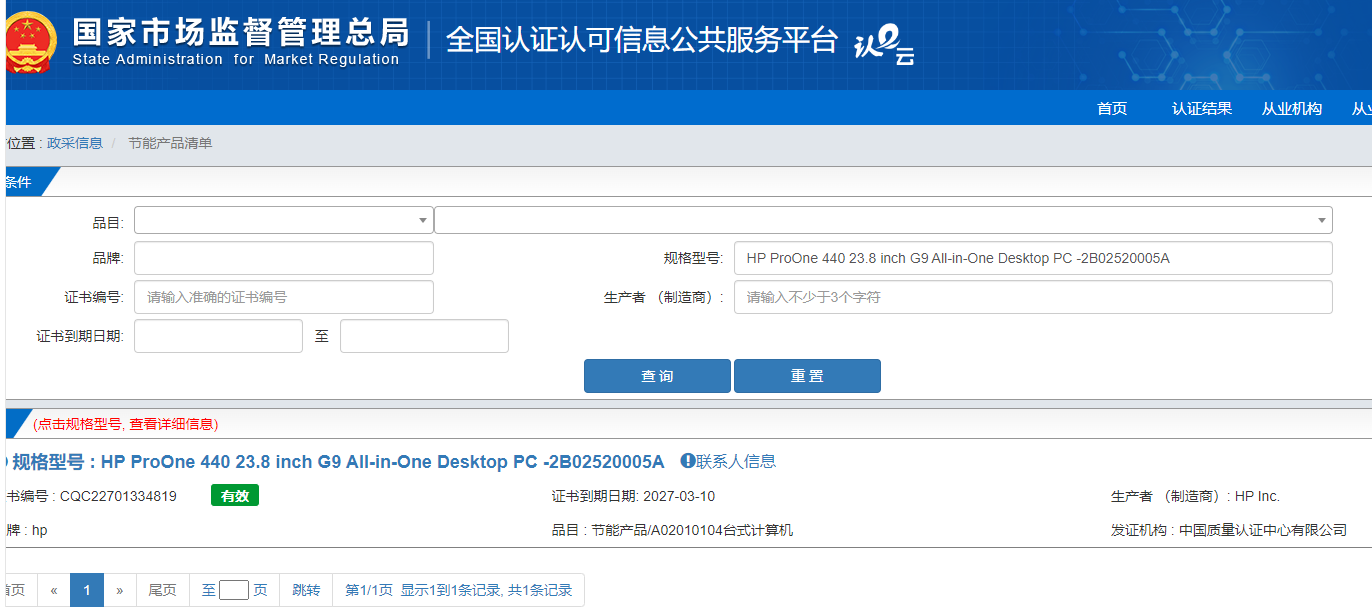Click the 证书编号 input field
The width and height of the screenshot is (1372, 607).
(x=284, y=297)
